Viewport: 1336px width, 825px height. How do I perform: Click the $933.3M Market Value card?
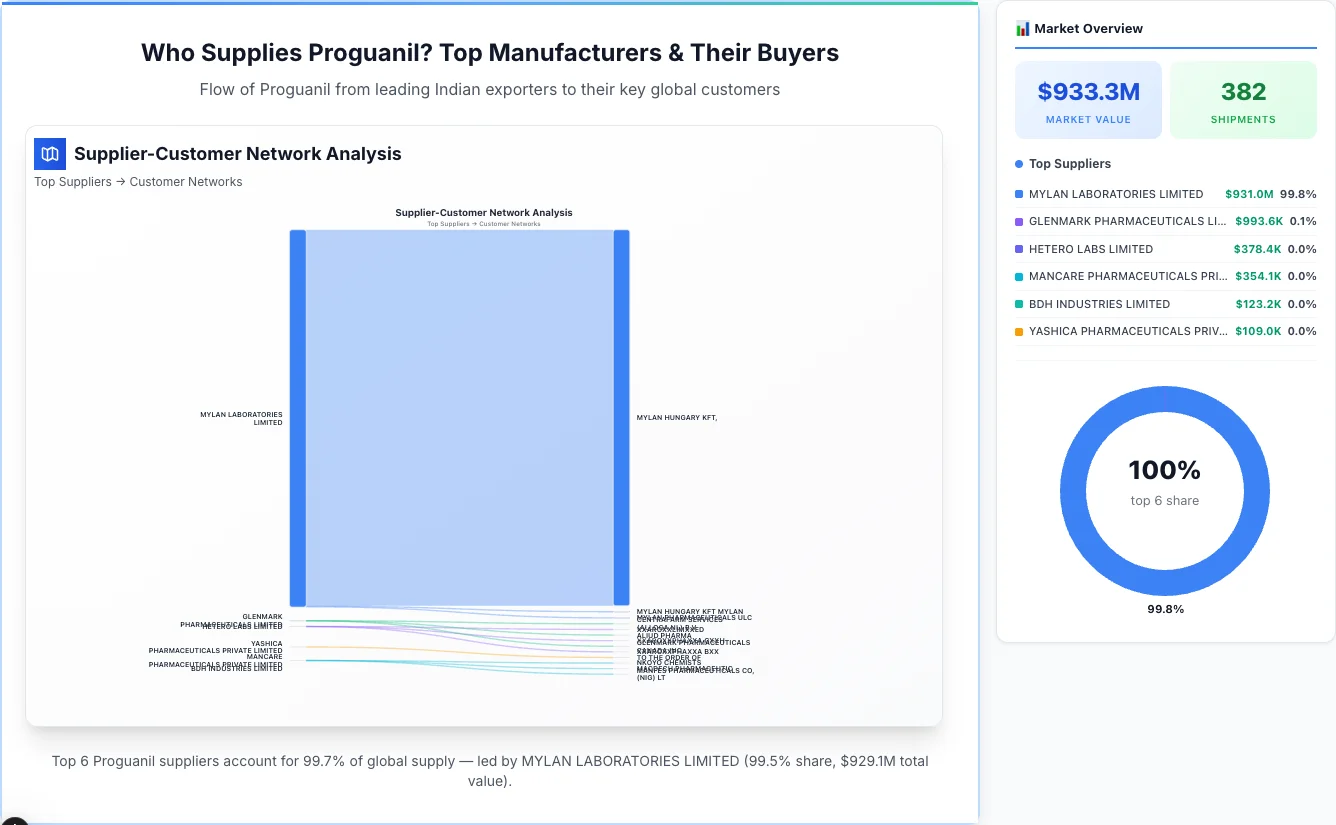click(1088, 99)
